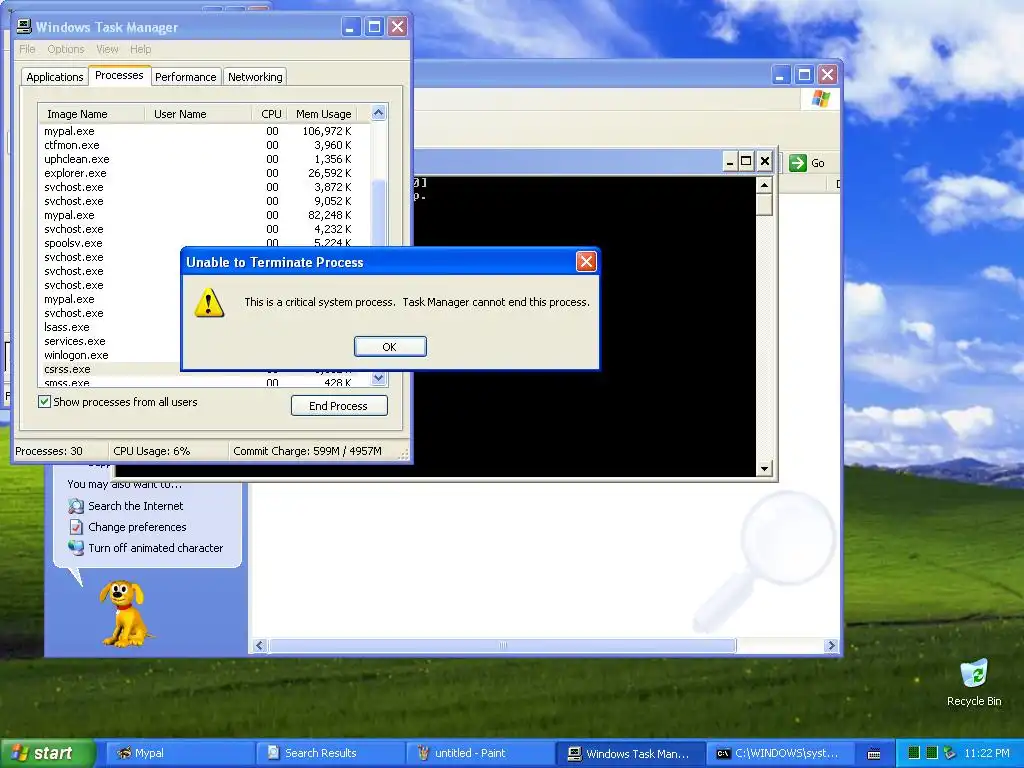Click the Task Manager title bar icon
This screenshot has height=768, width=1024.
click(24, 27)
